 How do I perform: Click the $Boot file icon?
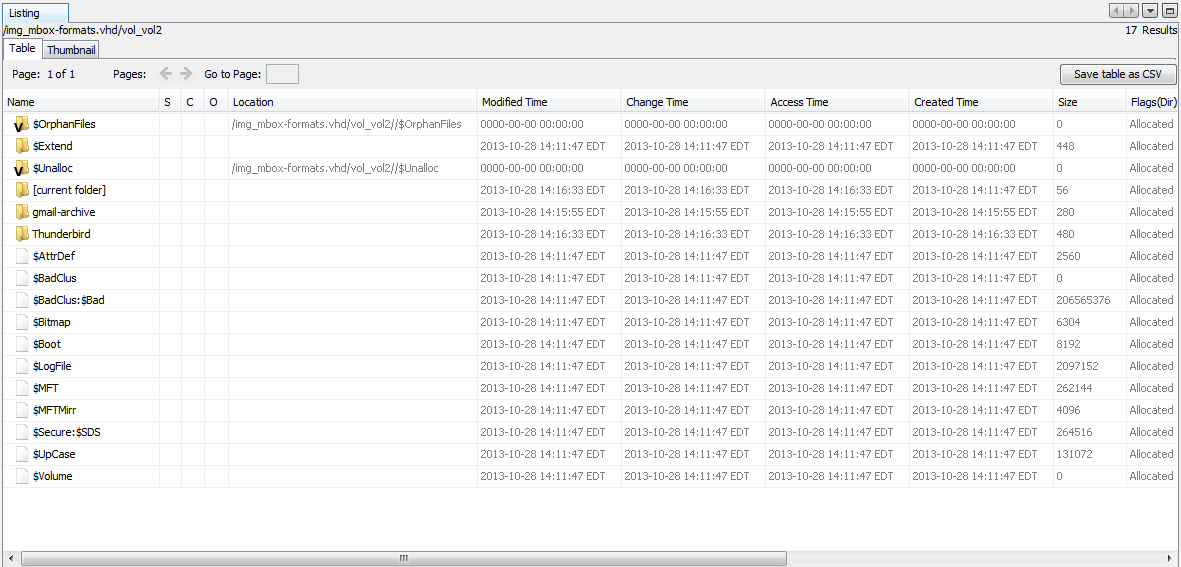pyautogui.click(x=22, y=344)
